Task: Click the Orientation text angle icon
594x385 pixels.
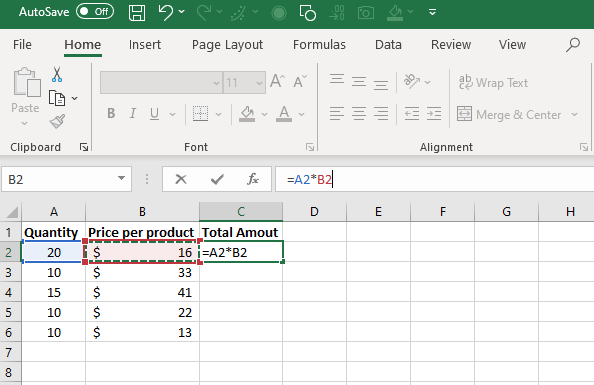Action: coord(412,81)
